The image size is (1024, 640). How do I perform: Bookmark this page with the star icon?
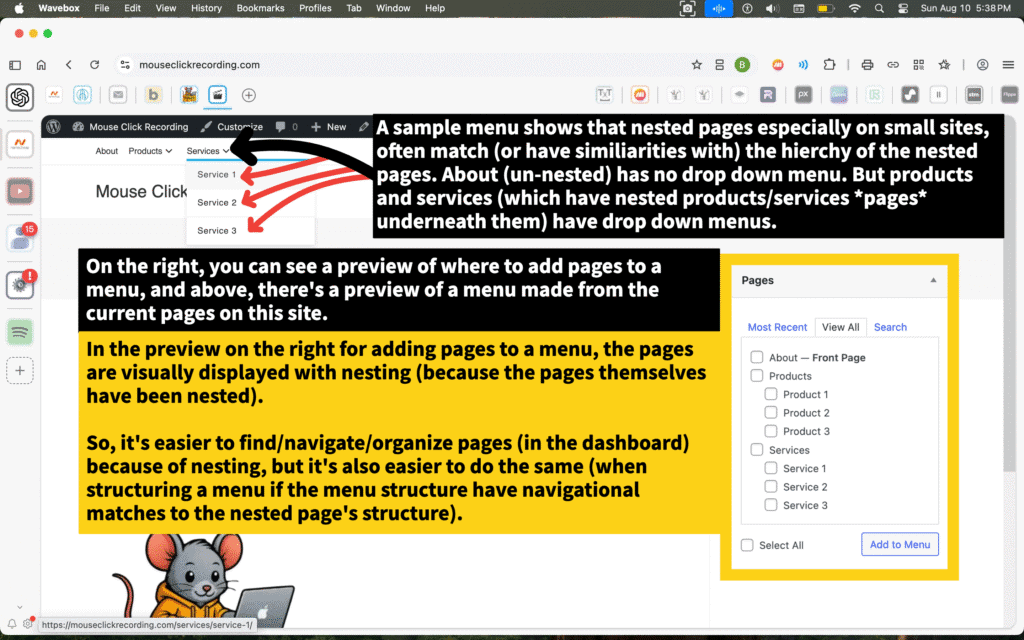click(x=696, y=65)
